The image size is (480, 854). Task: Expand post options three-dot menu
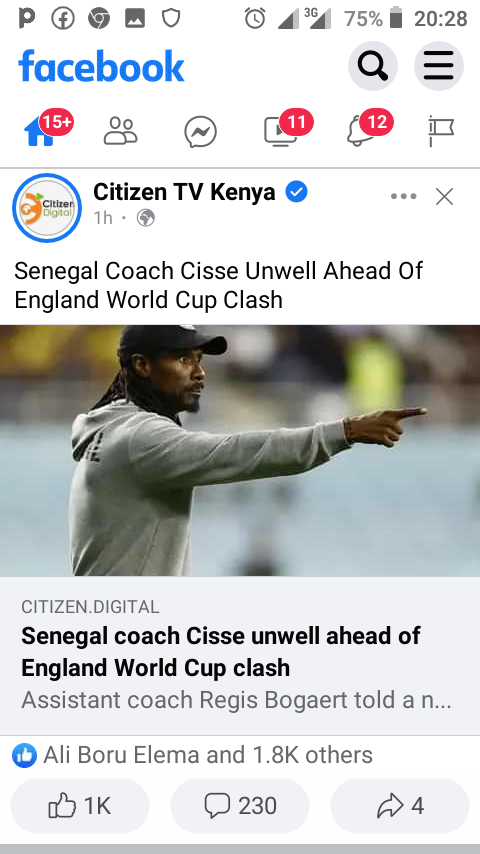(404, 197)
